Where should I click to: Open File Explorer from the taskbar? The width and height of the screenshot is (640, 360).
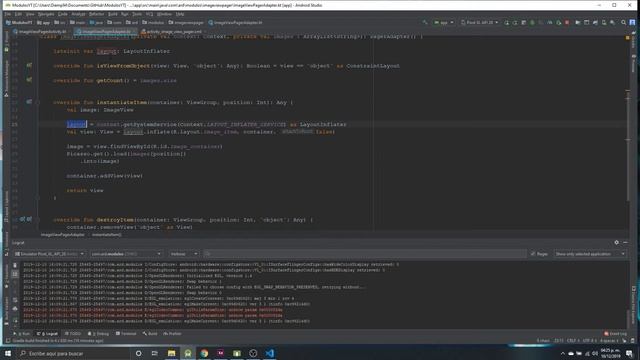click(x=171, y=353)
